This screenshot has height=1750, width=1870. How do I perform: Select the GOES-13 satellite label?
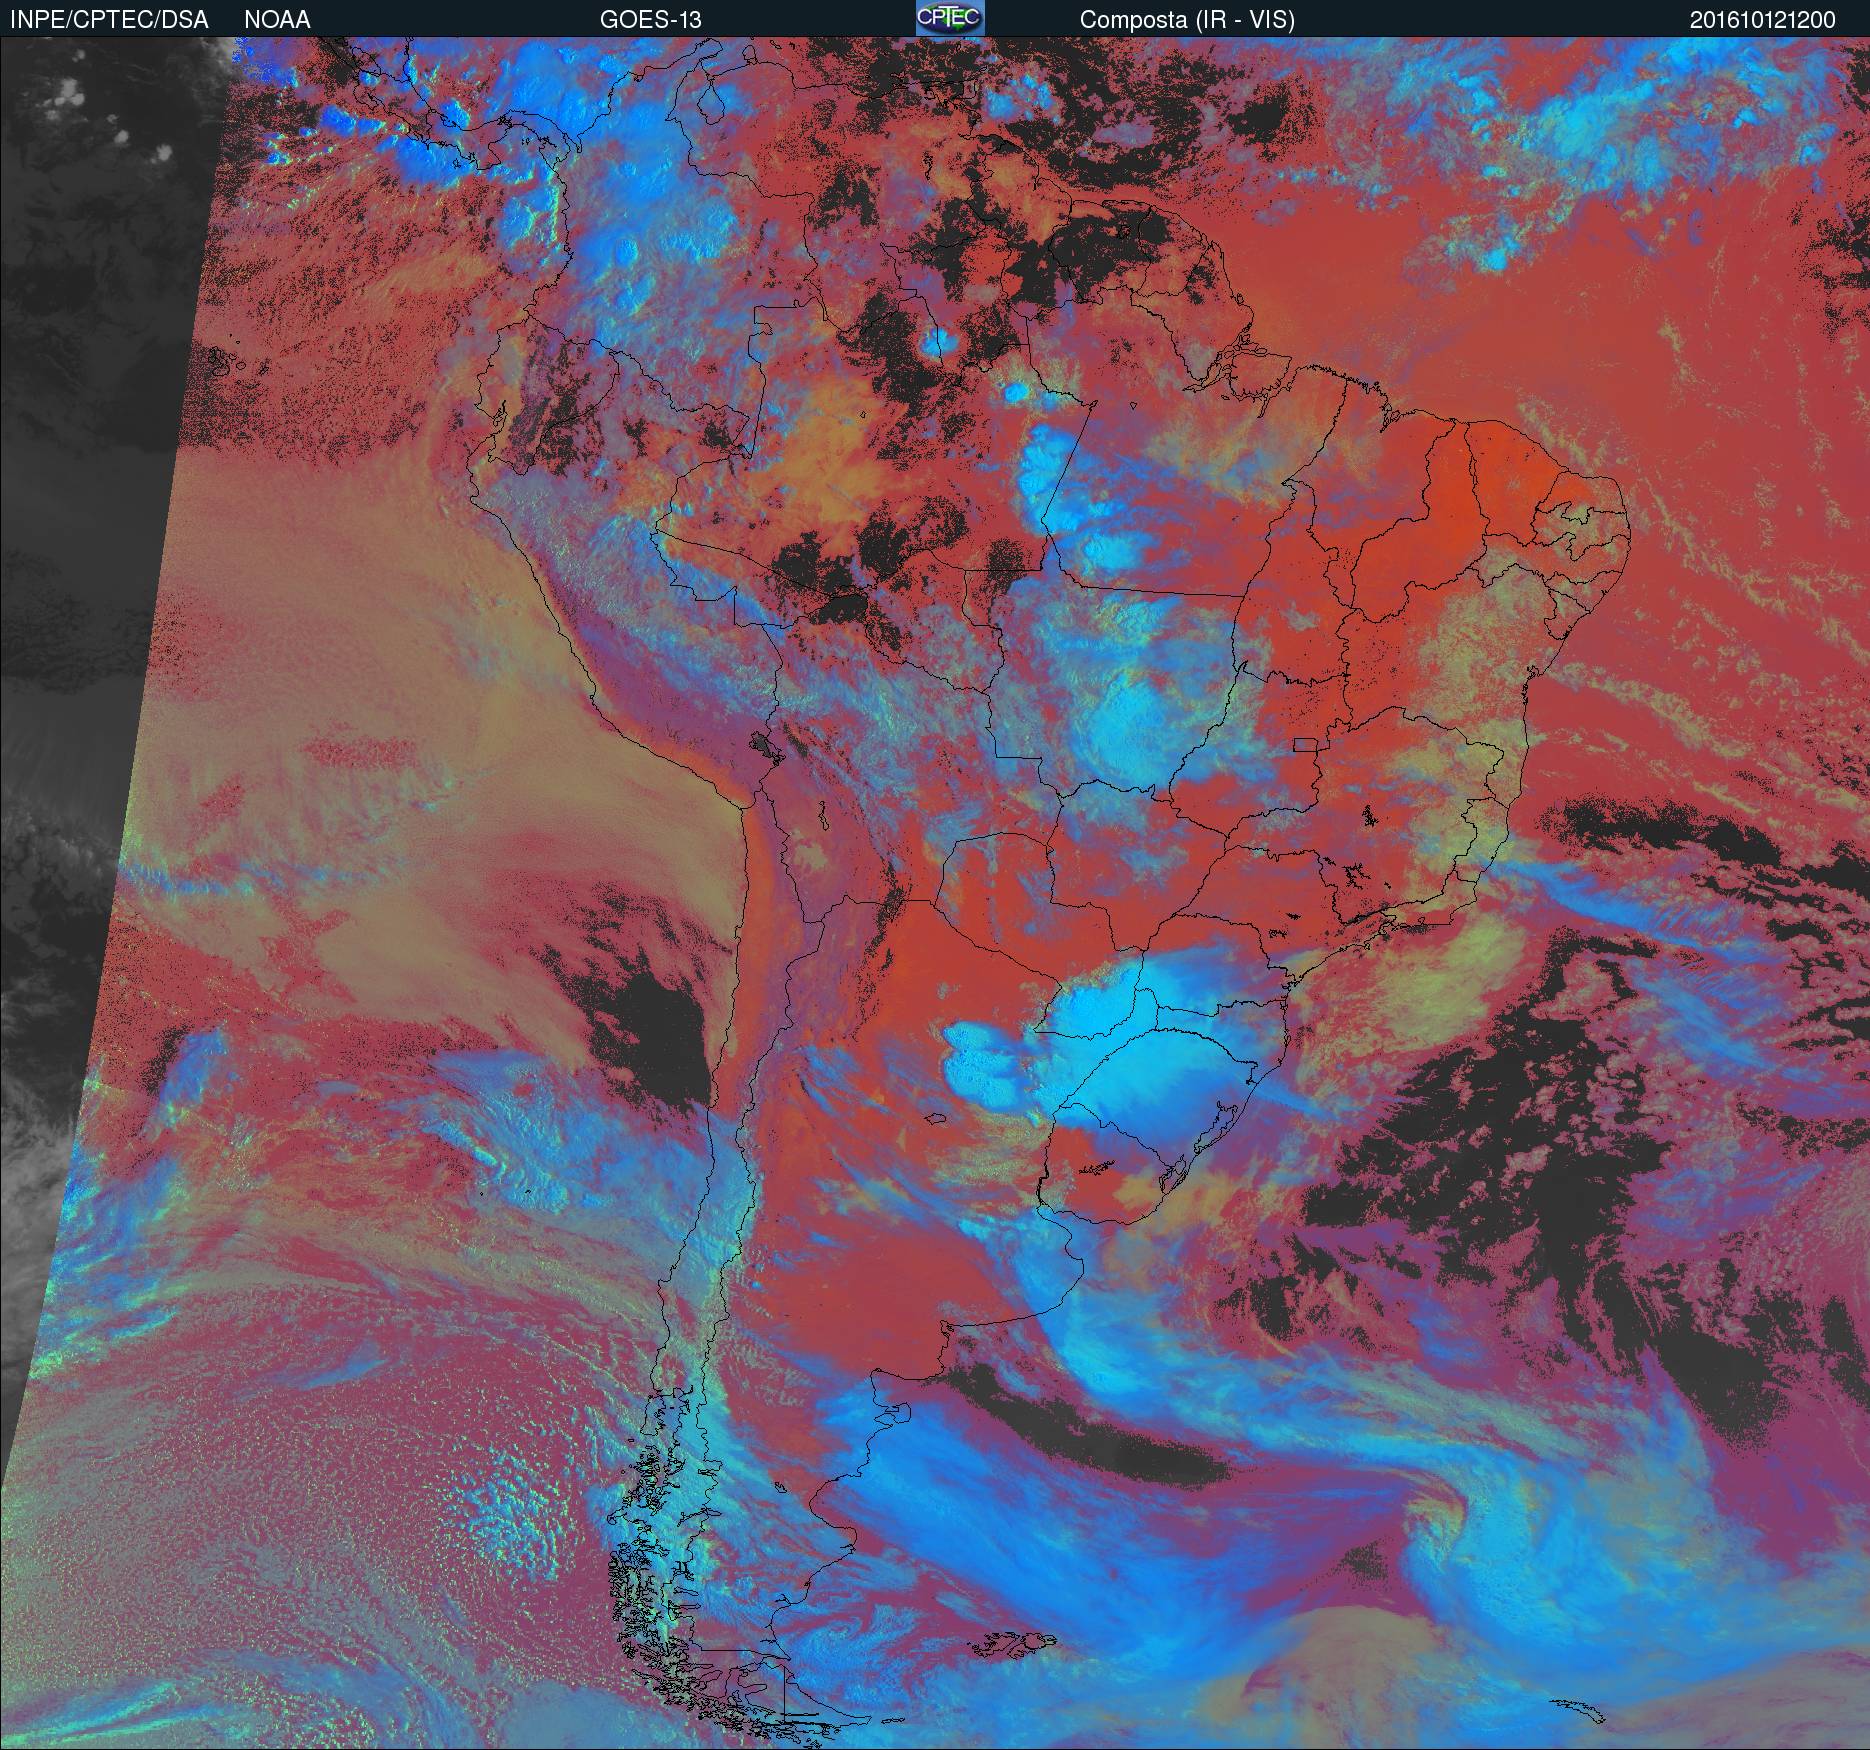[650, 20]
